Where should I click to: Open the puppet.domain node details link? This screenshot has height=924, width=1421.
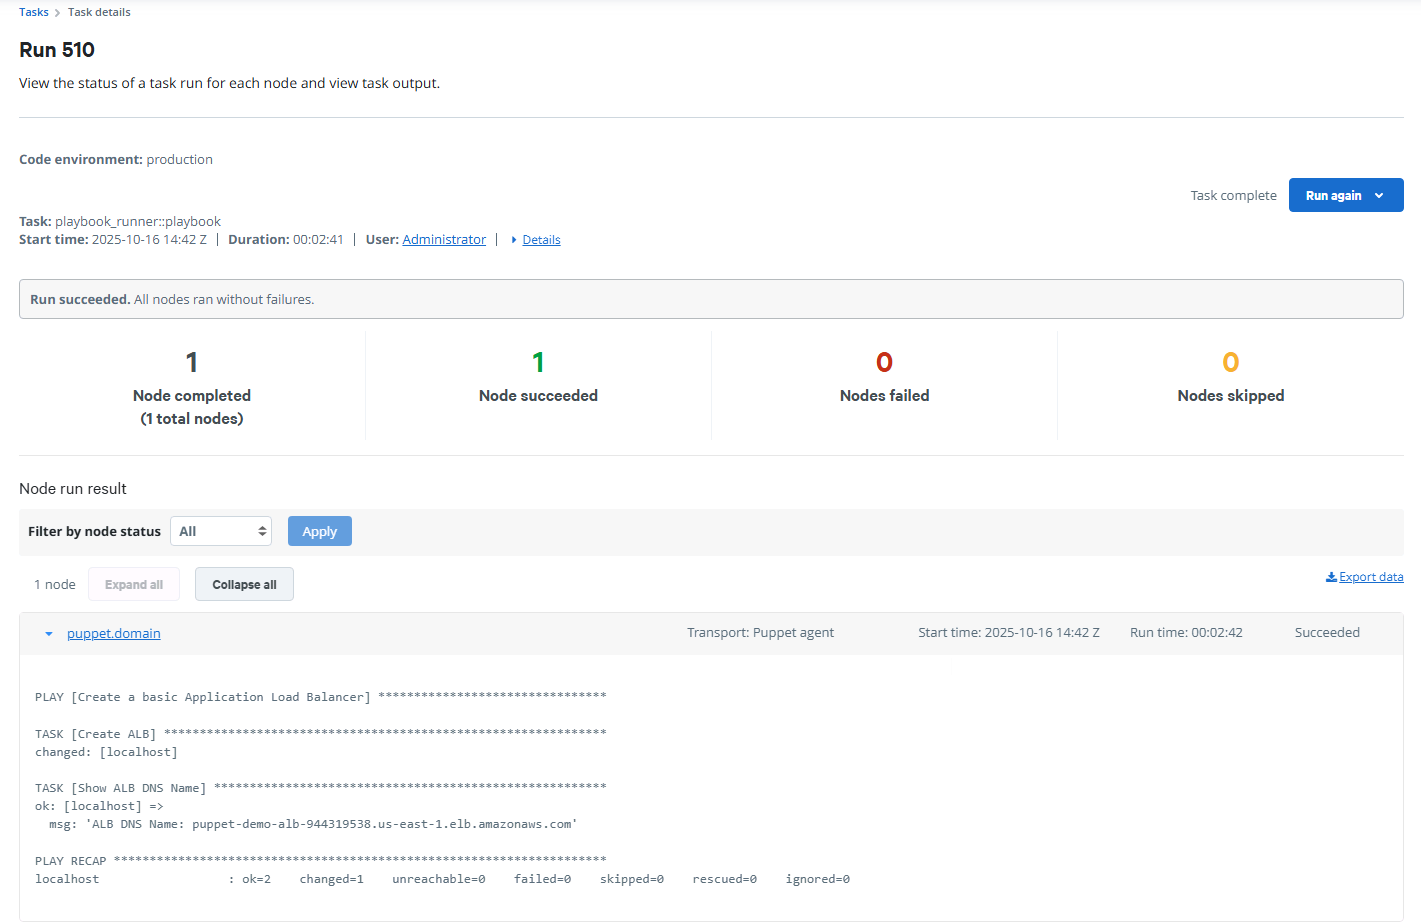coord(113,633)
